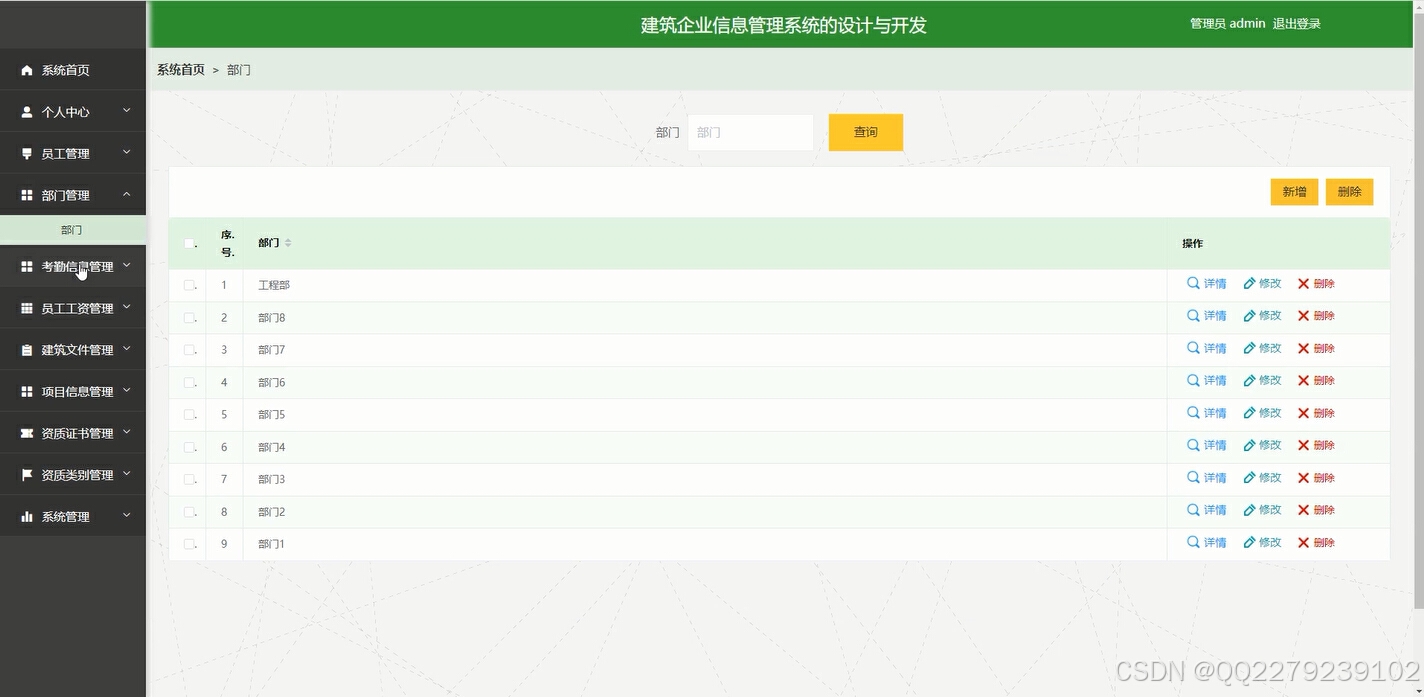Click the 退出登录 logout link
Screen dimensions: 1424x697
tap(1297, 23)
